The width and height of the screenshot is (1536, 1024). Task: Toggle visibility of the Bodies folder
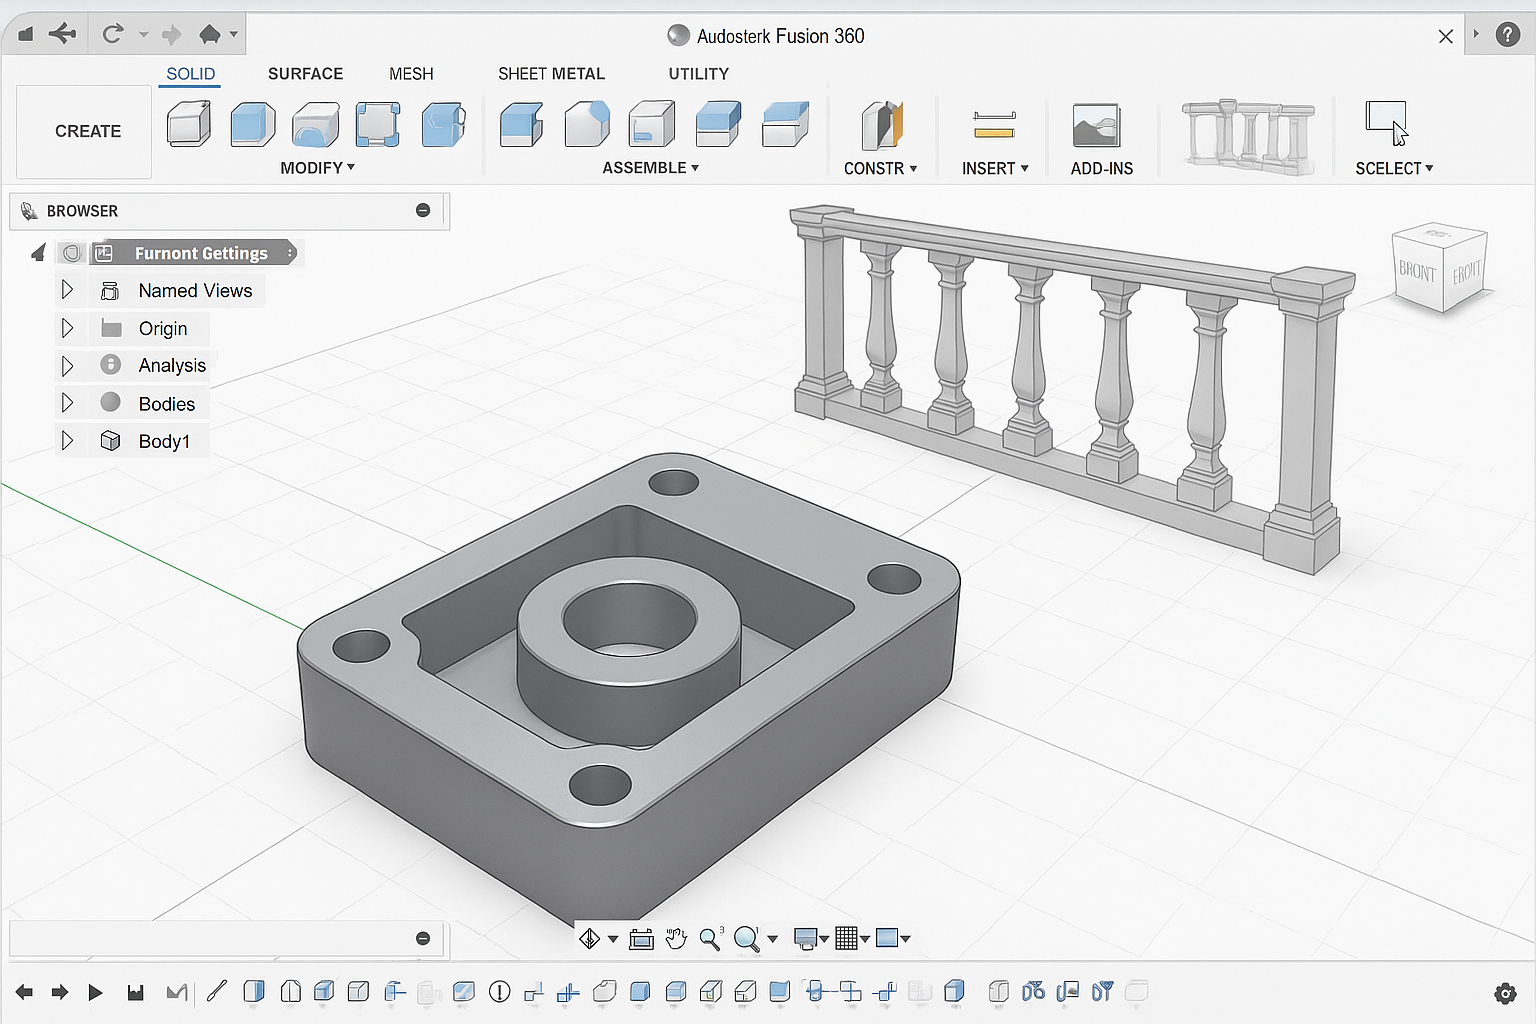pos(111,403)
